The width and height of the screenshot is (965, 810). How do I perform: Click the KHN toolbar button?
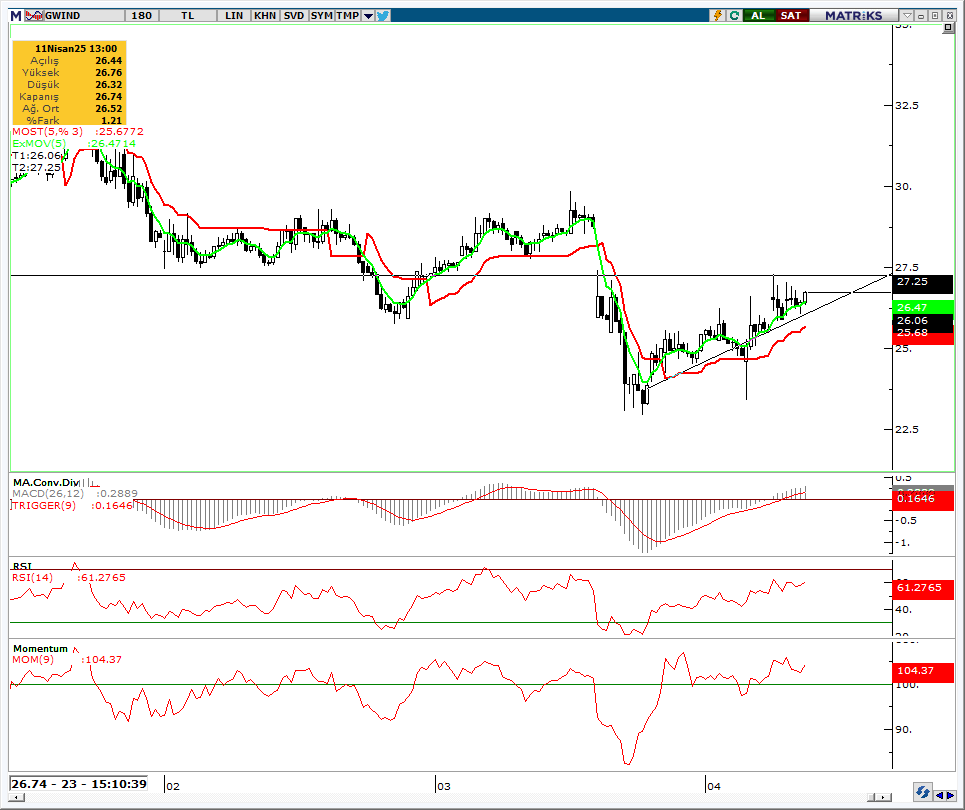click(265, 15)
